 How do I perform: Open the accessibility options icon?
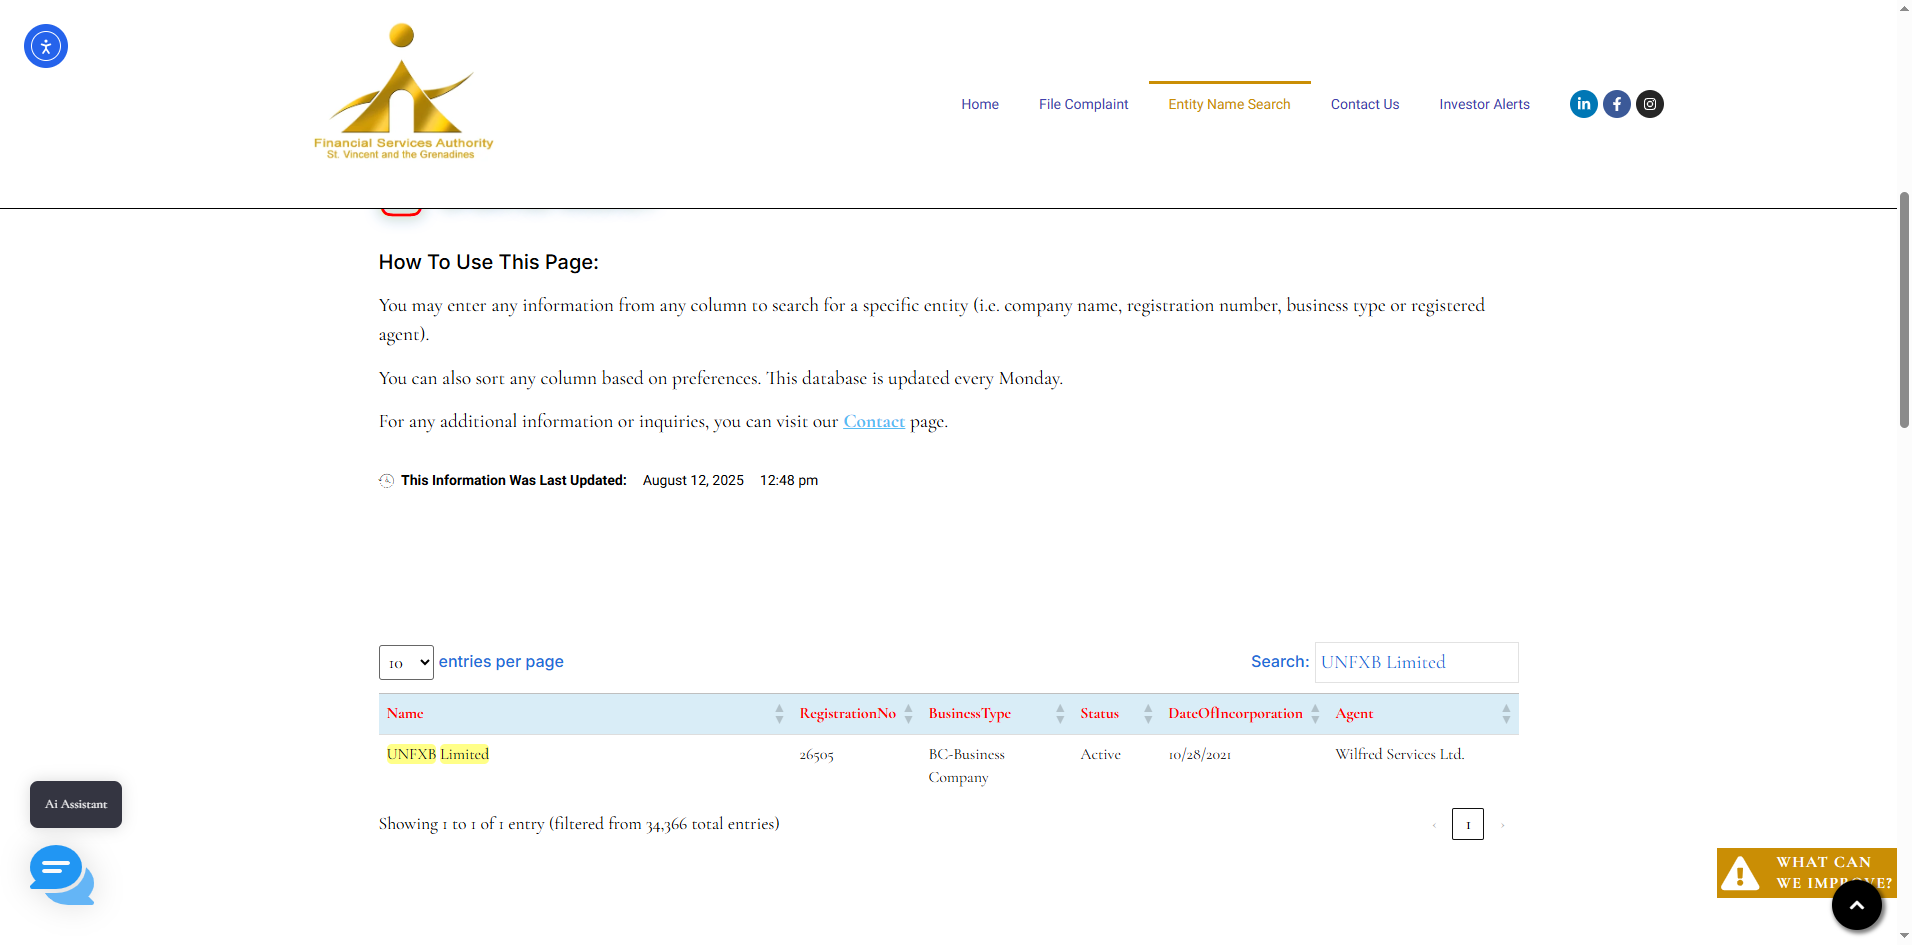46,46
